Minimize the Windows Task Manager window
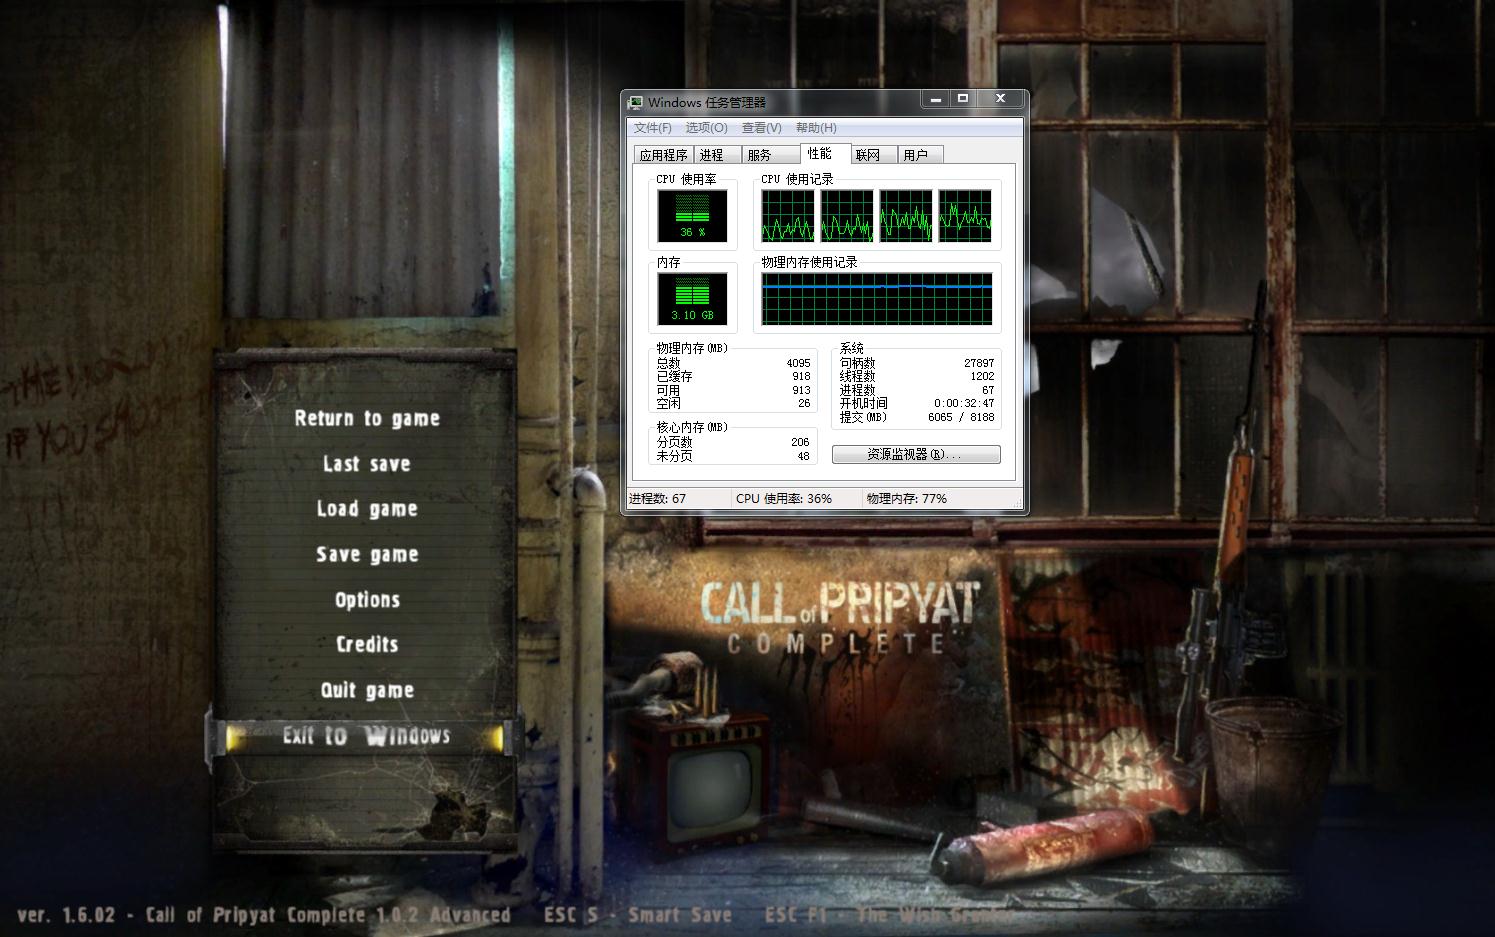 point(935,99)
